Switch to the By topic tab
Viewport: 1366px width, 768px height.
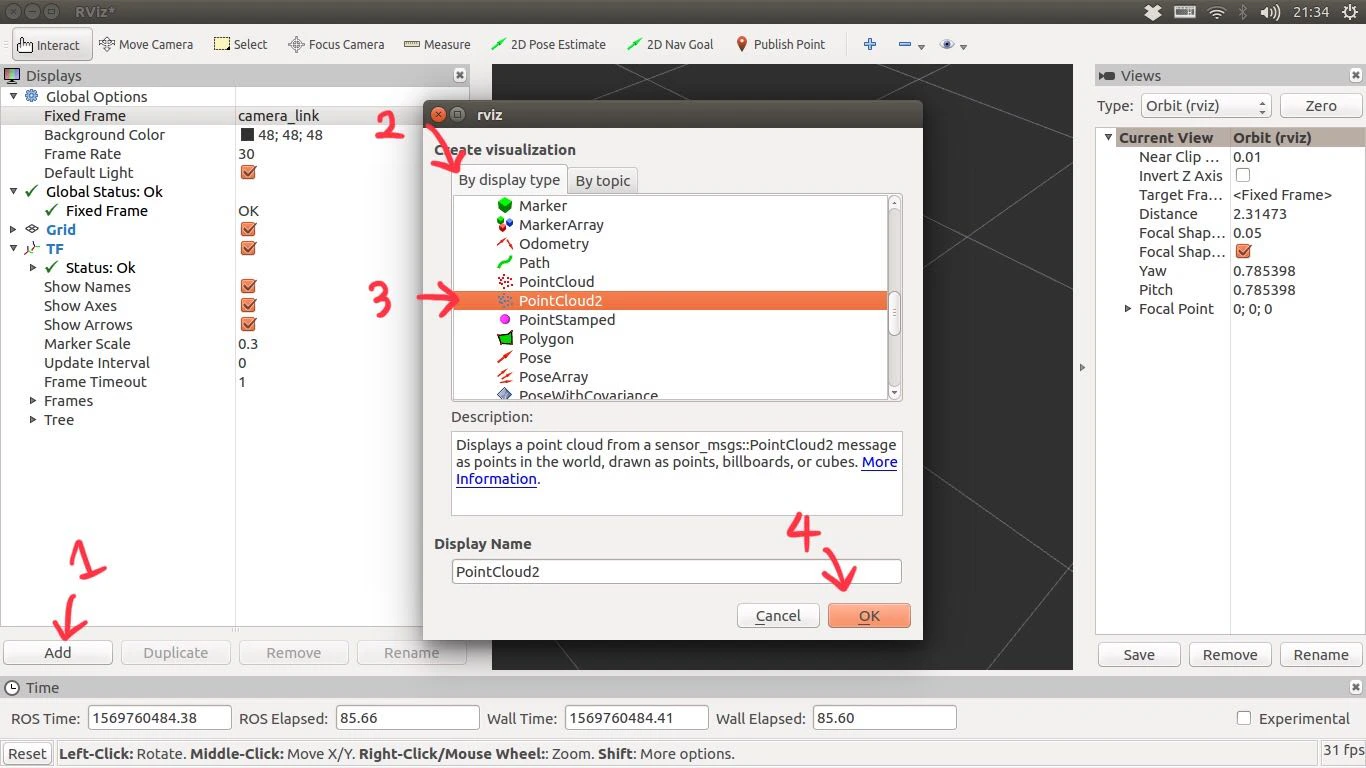coord(603,181)
